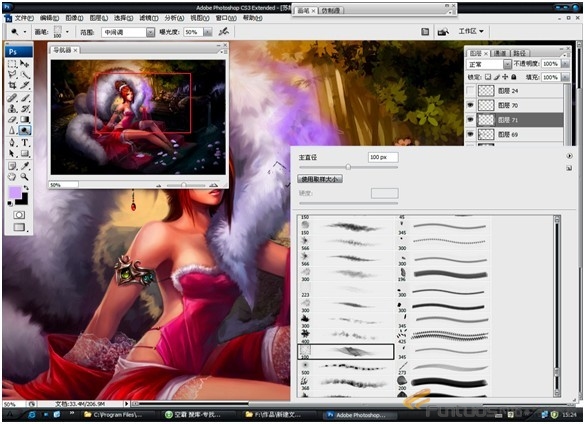
Task: Select the Zoom tool in toolbox
Action: pos(25,177)
